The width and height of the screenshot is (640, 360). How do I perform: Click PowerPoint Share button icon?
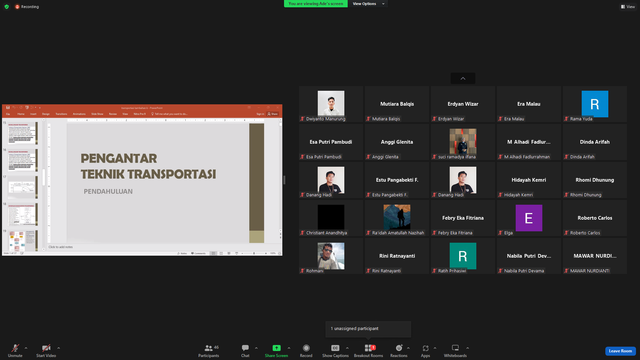point(273,114)
